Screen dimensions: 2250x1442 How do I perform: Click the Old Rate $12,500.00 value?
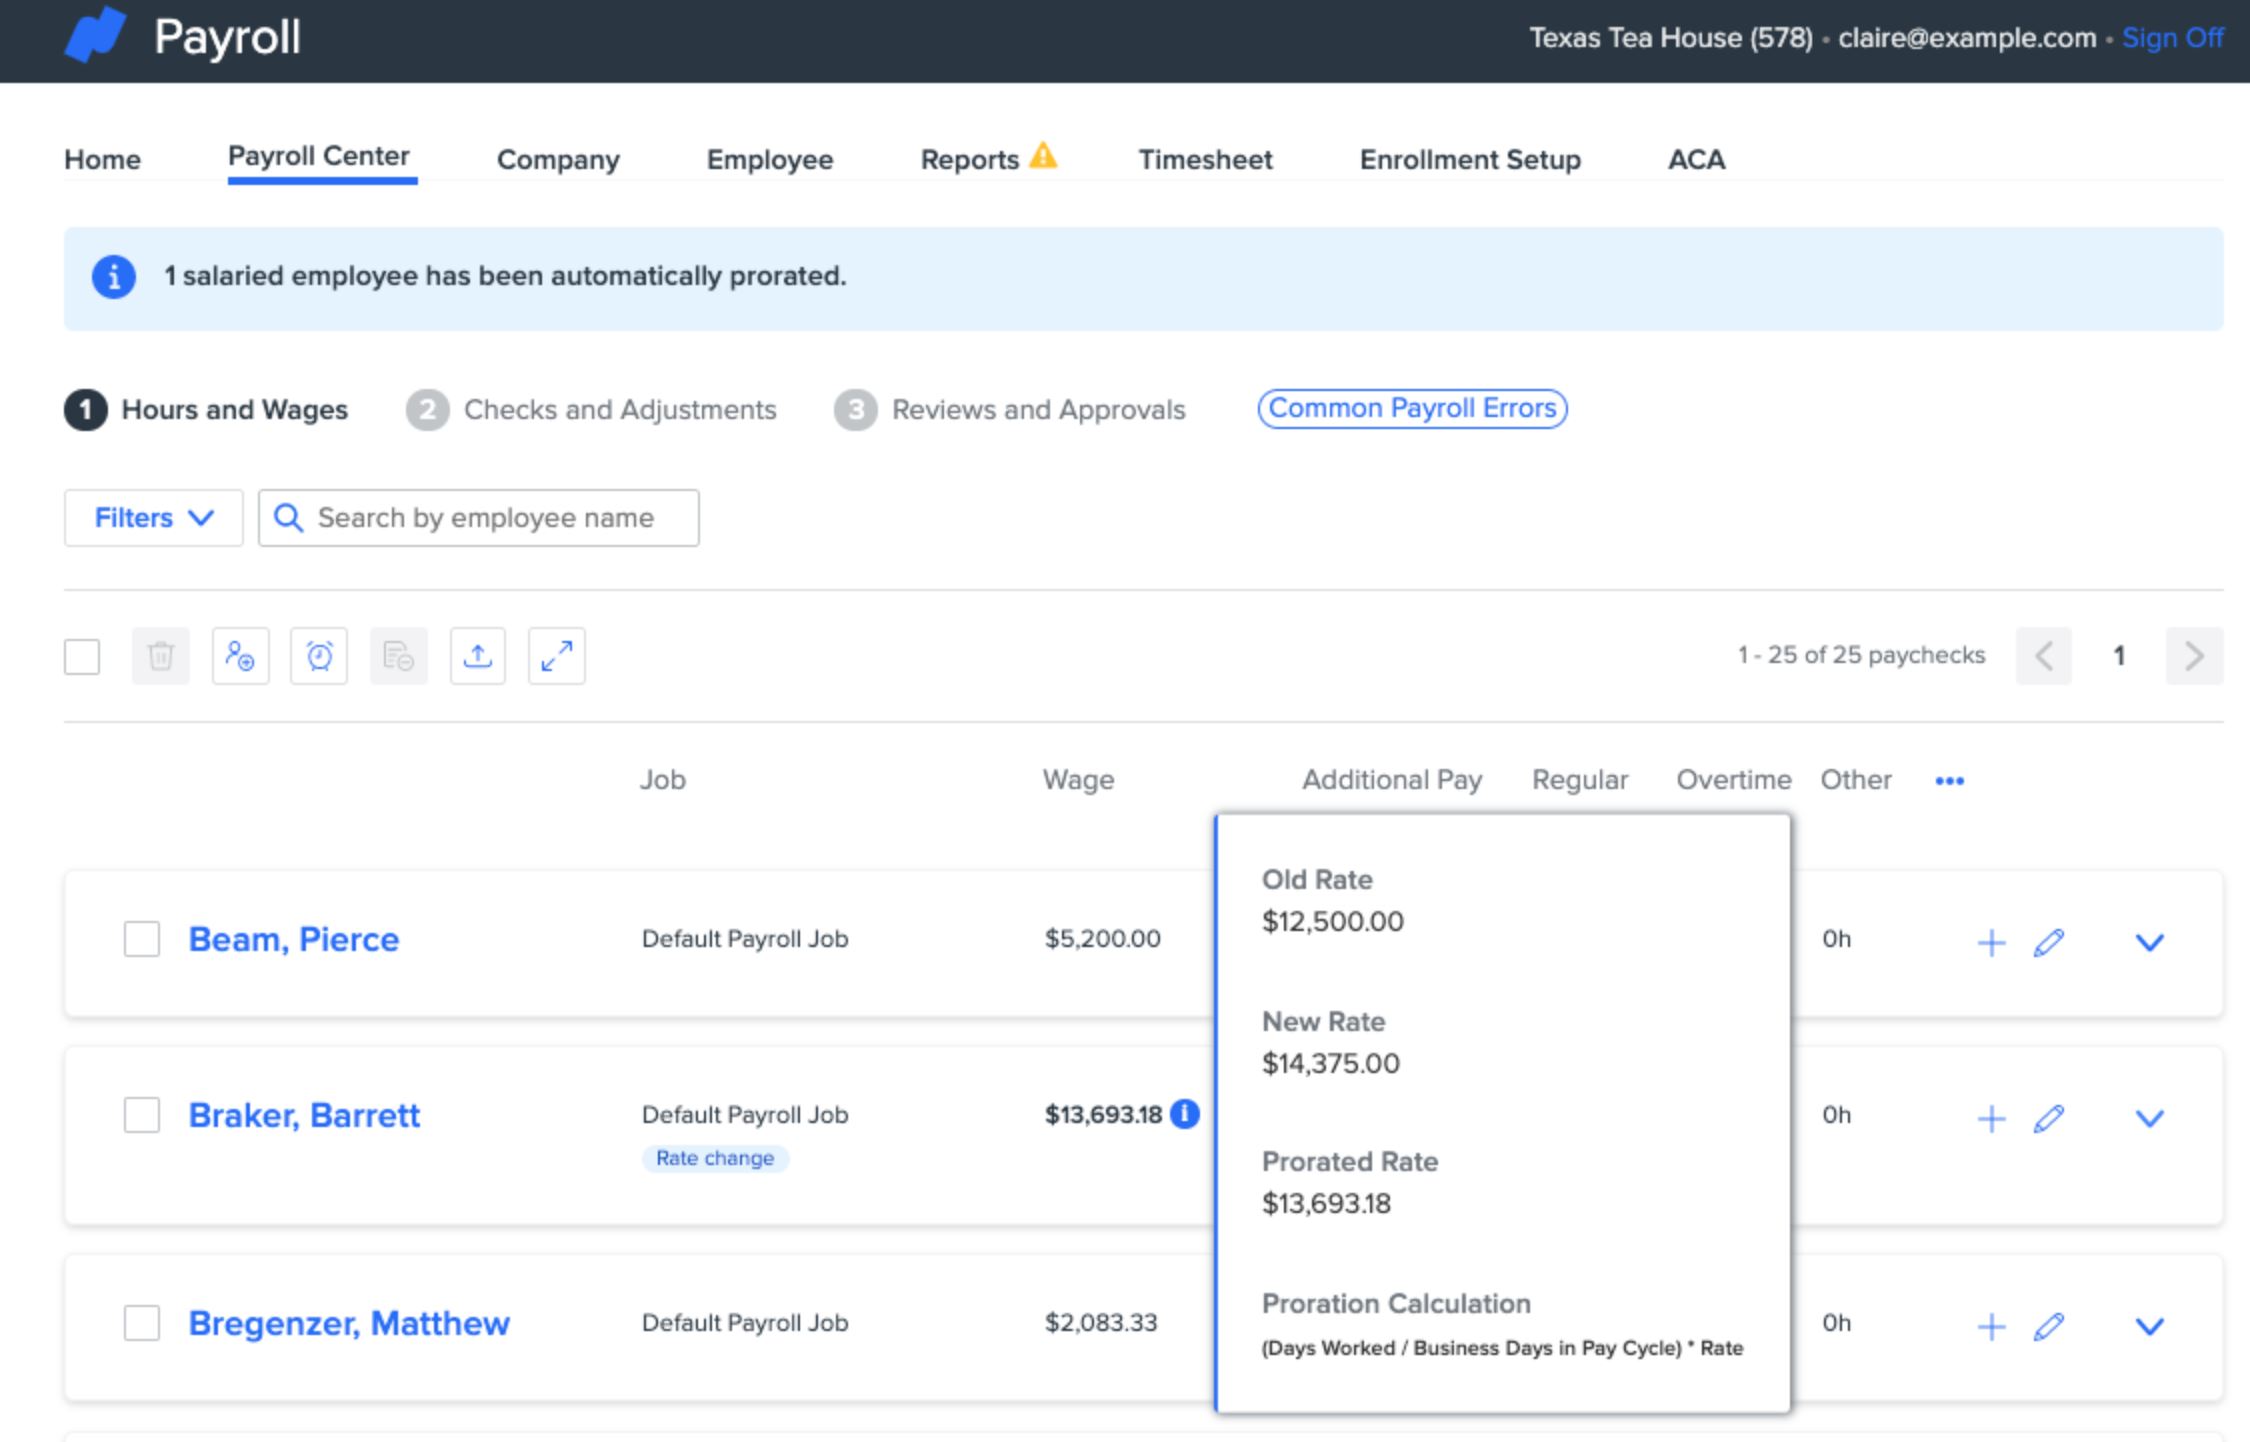[x=1333, y=921]
